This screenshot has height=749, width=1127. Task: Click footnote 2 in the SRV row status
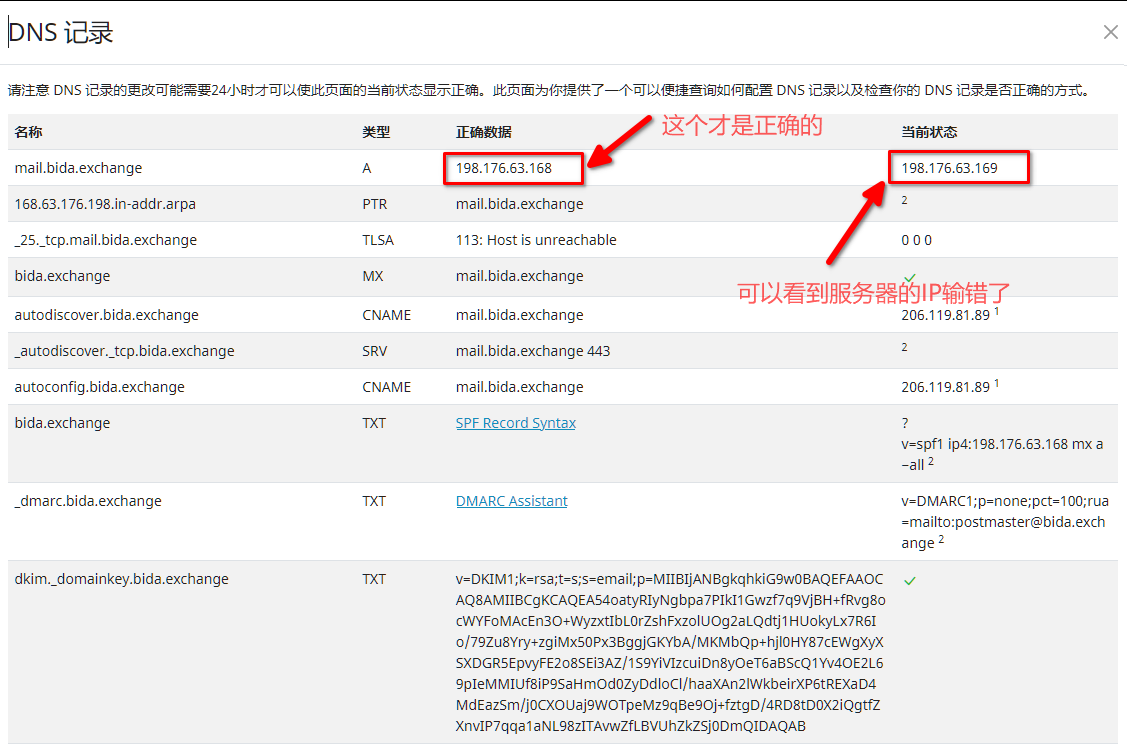[904, 348]
